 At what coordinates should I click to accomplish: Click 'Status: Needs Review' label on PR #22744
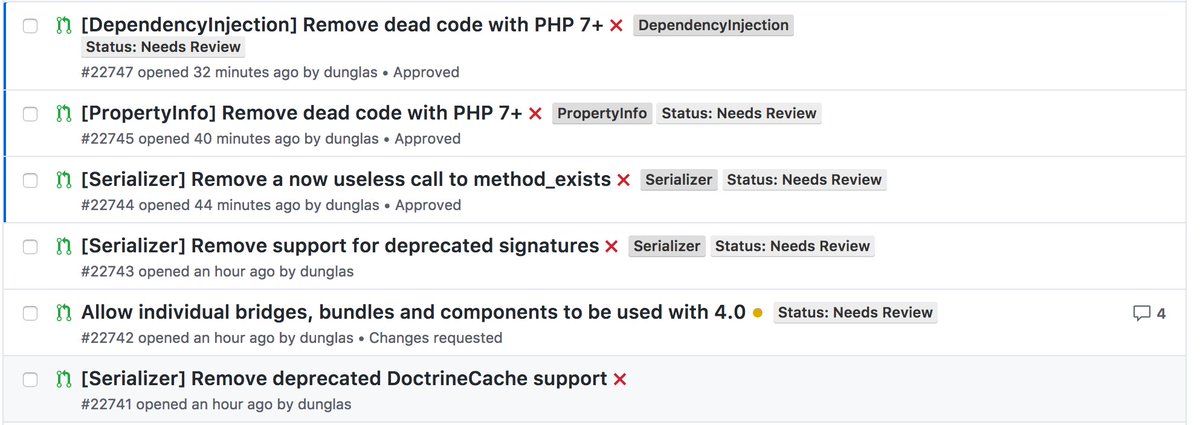pos(804,180)
